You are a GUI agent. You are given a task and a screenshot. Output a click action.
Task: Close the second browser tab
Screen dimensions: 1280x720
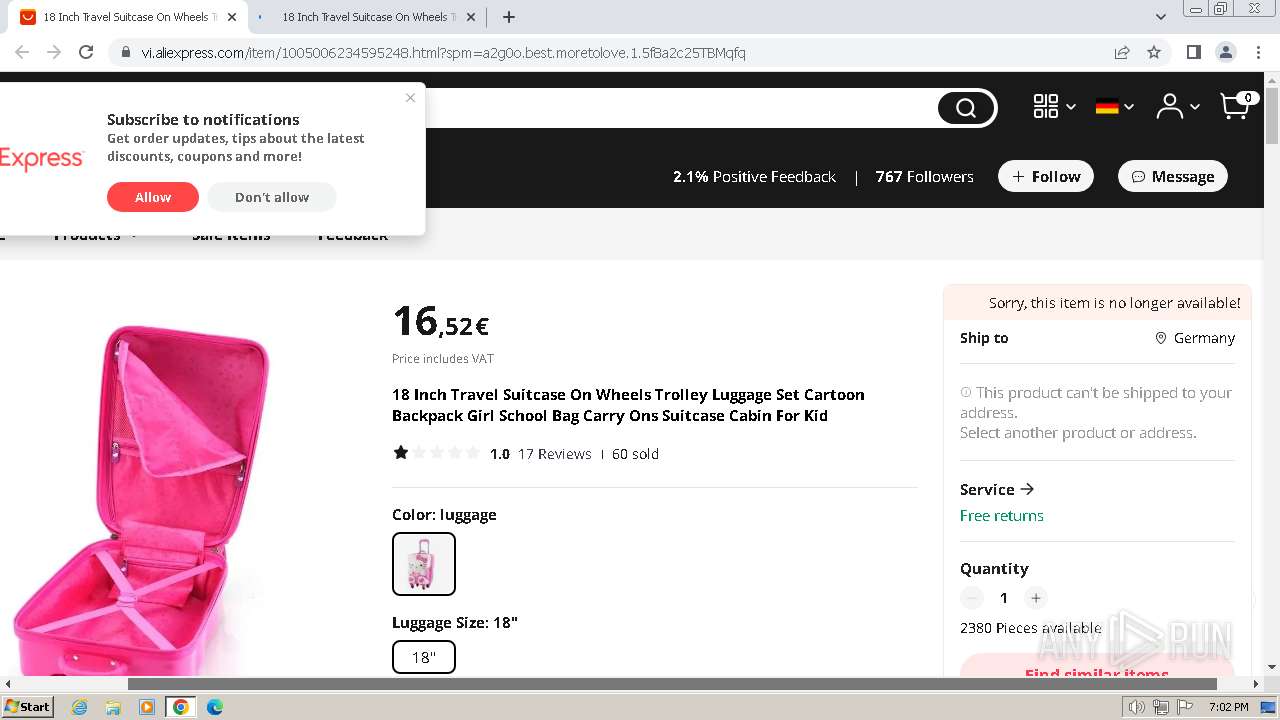471,17
